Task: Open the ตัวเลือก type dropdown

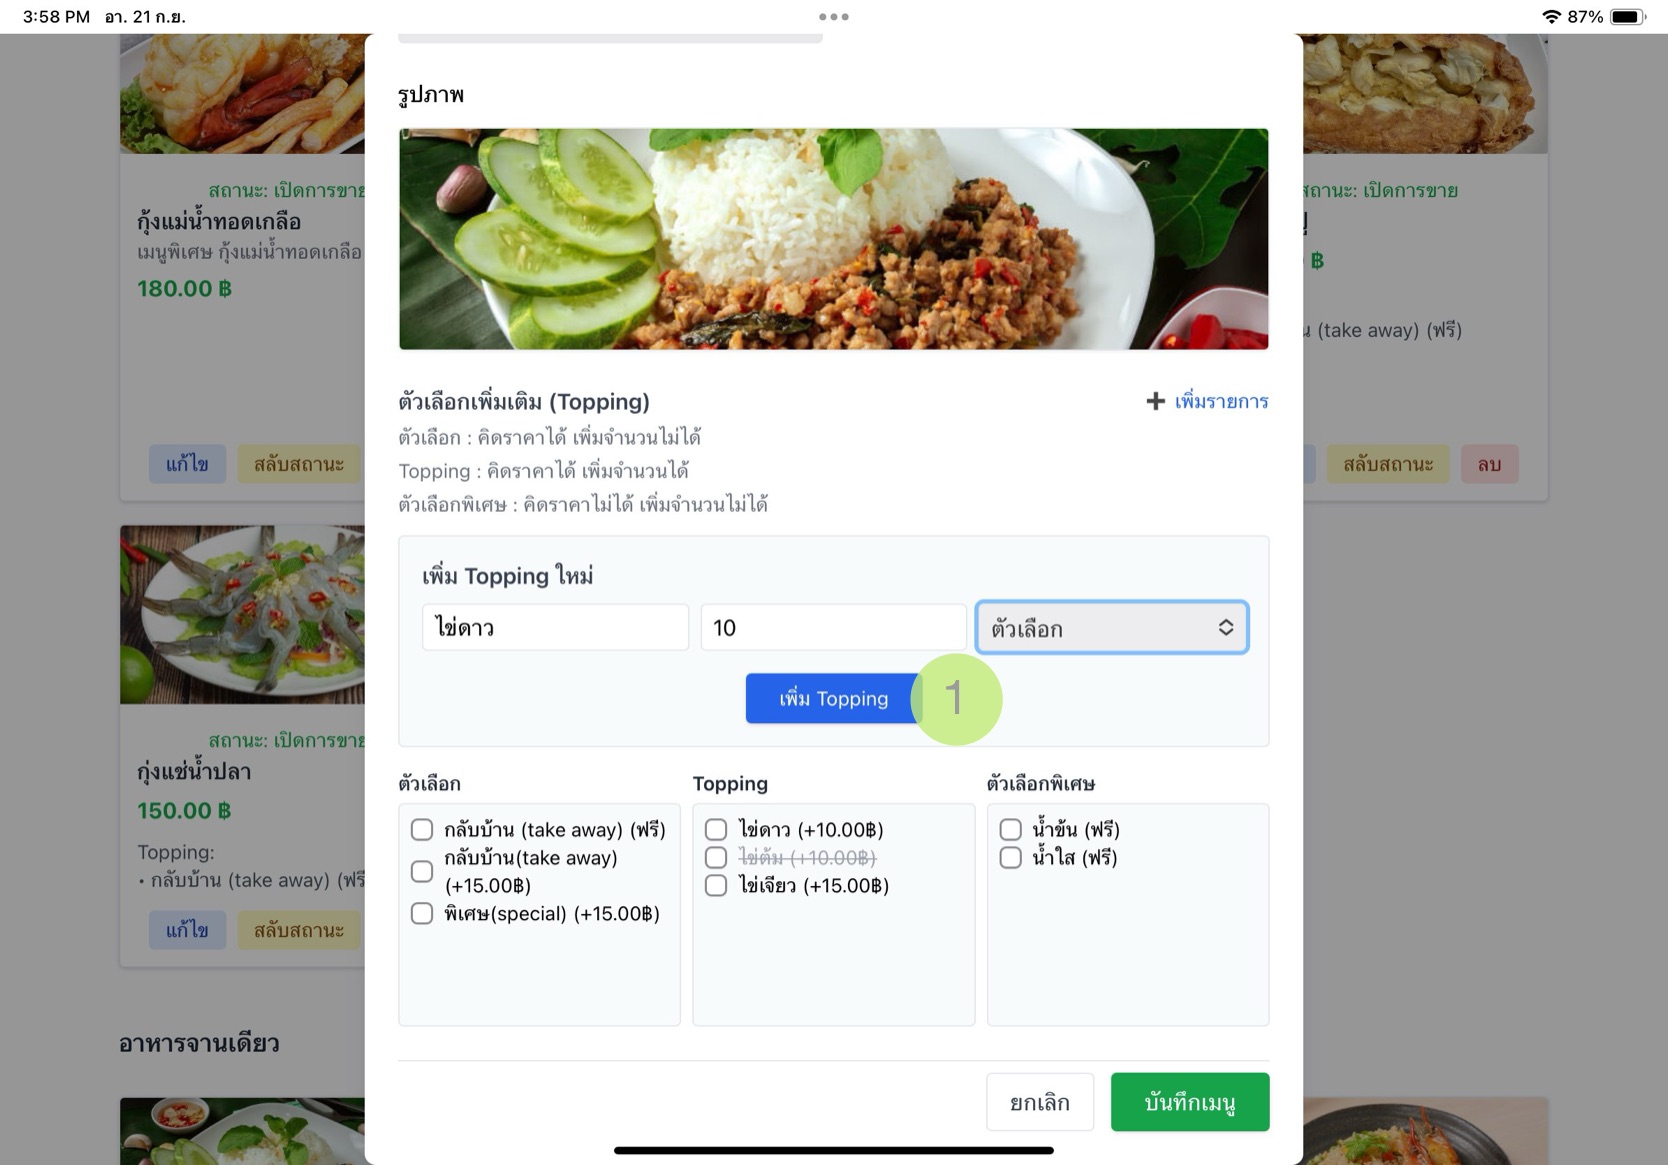Action: (1112, 628)
